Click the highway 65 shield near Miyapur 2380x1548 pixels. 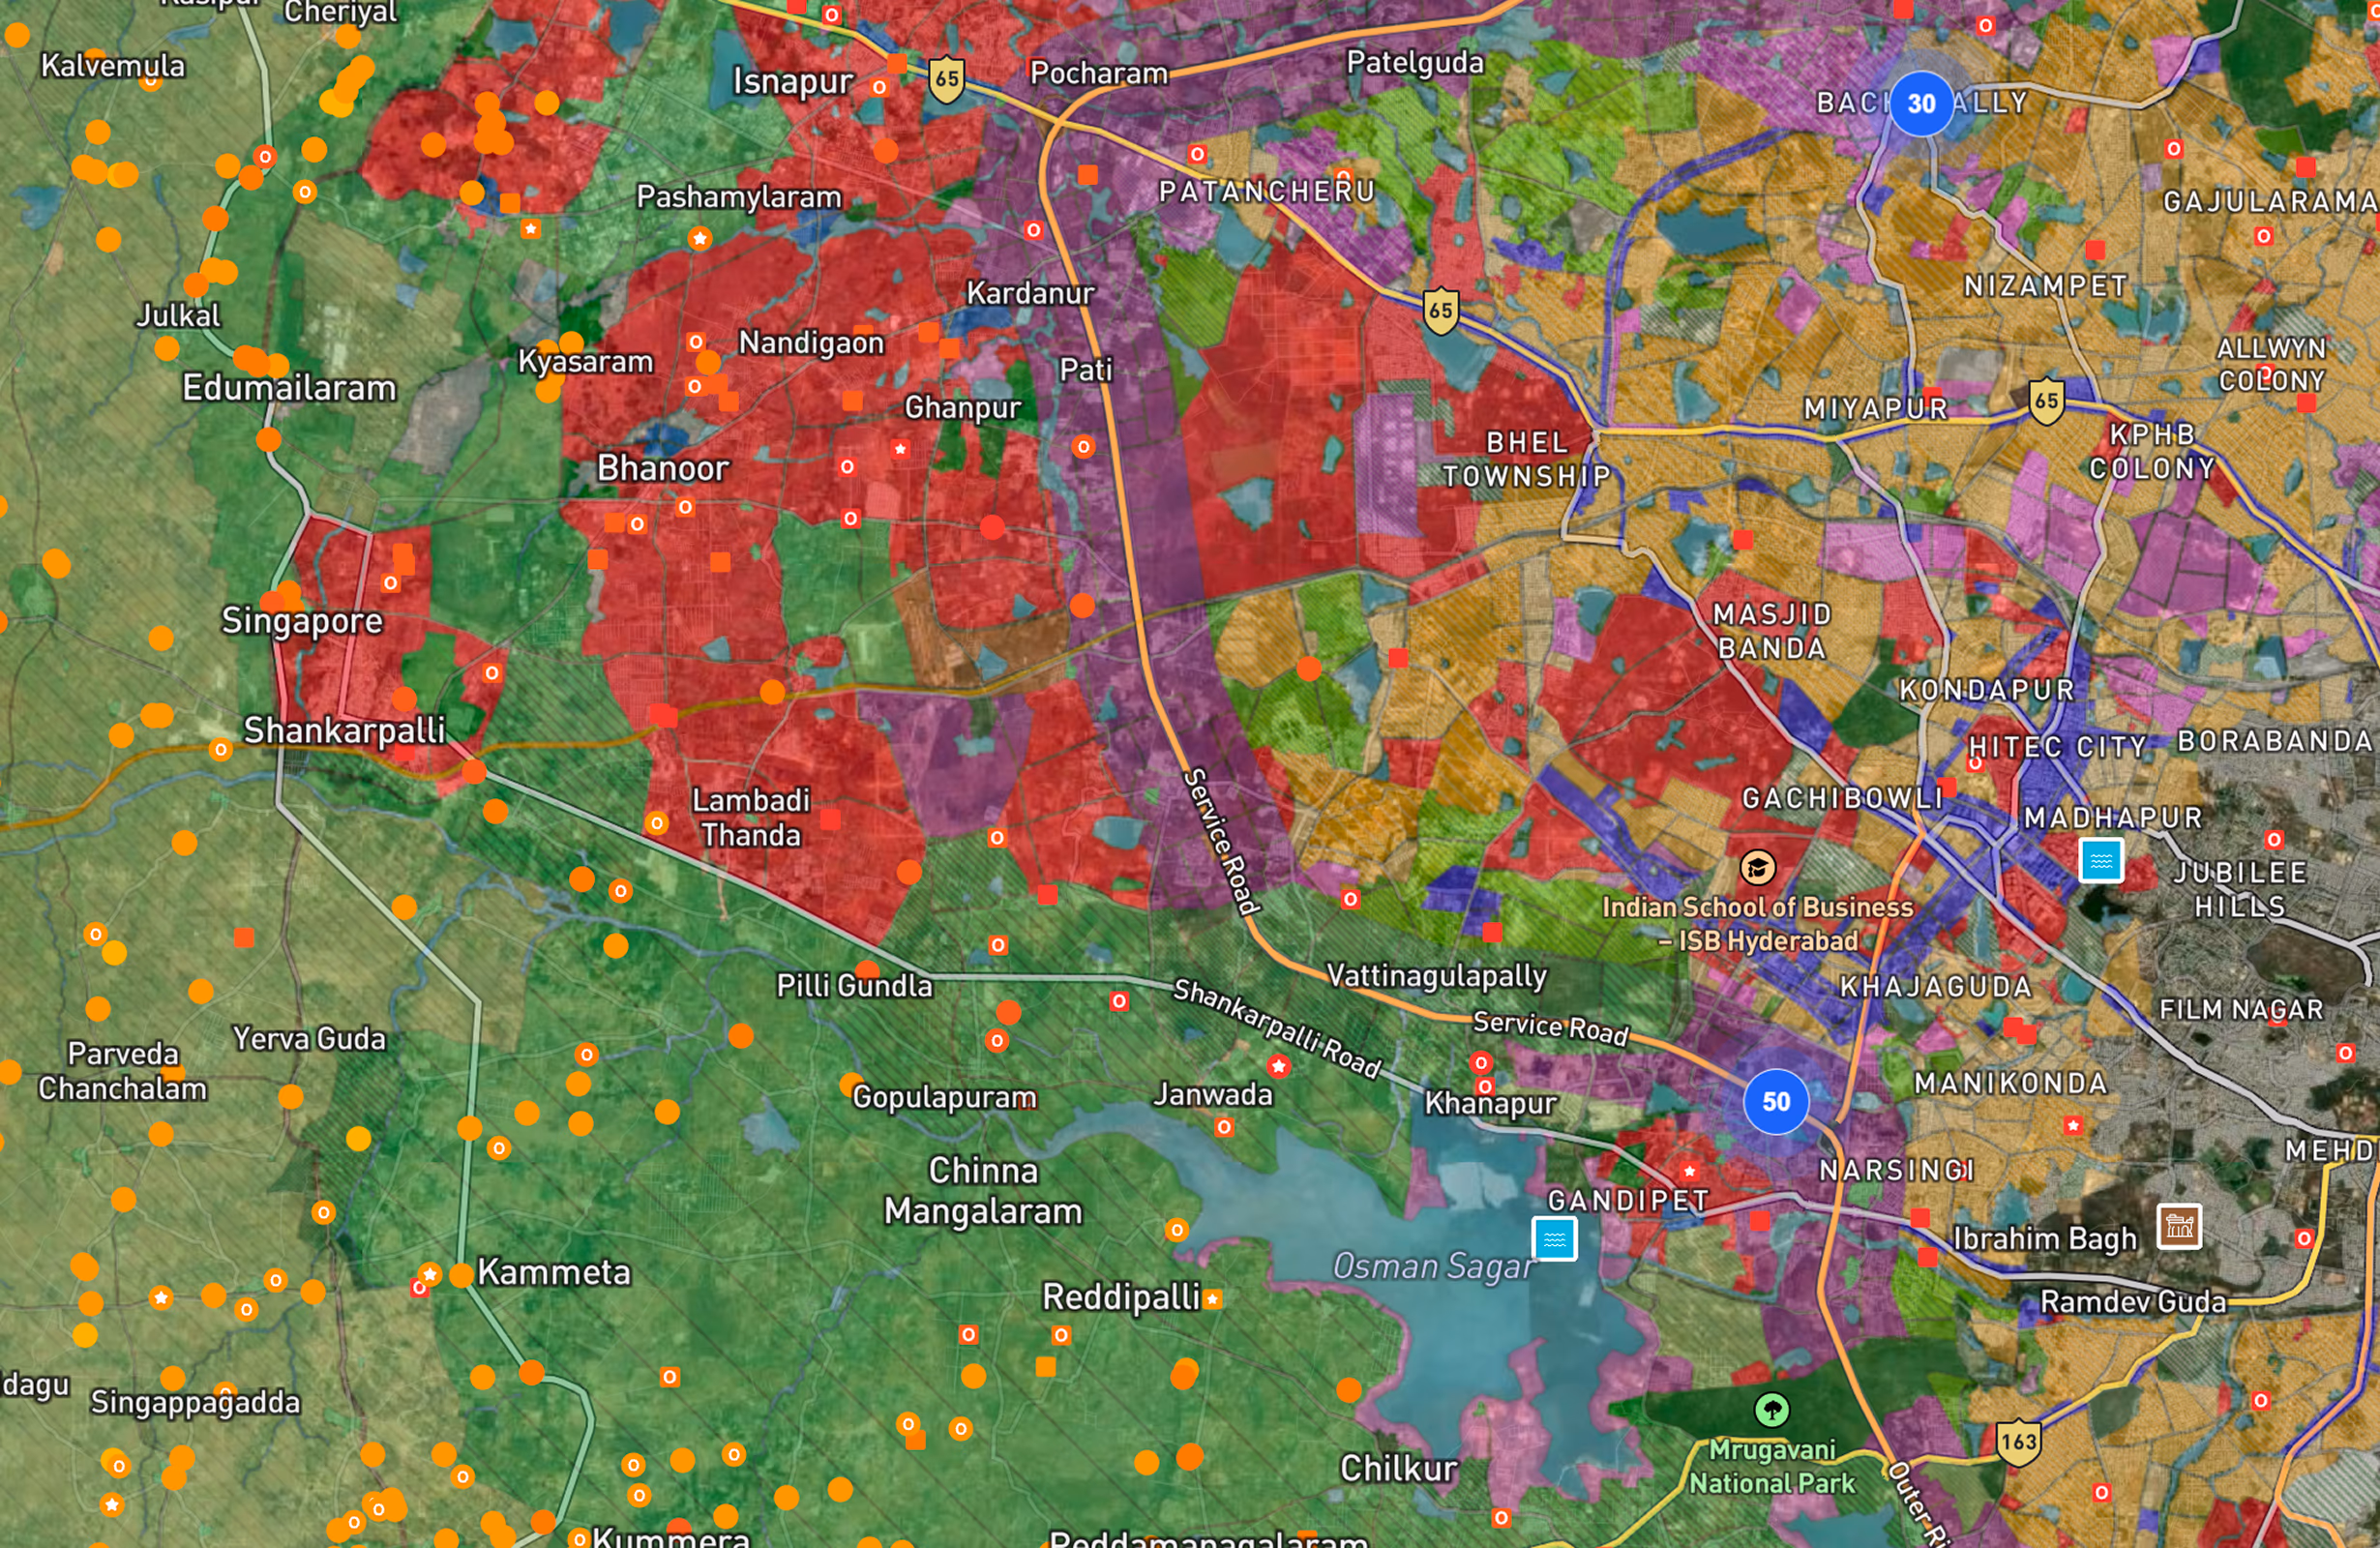[2046, 401]
